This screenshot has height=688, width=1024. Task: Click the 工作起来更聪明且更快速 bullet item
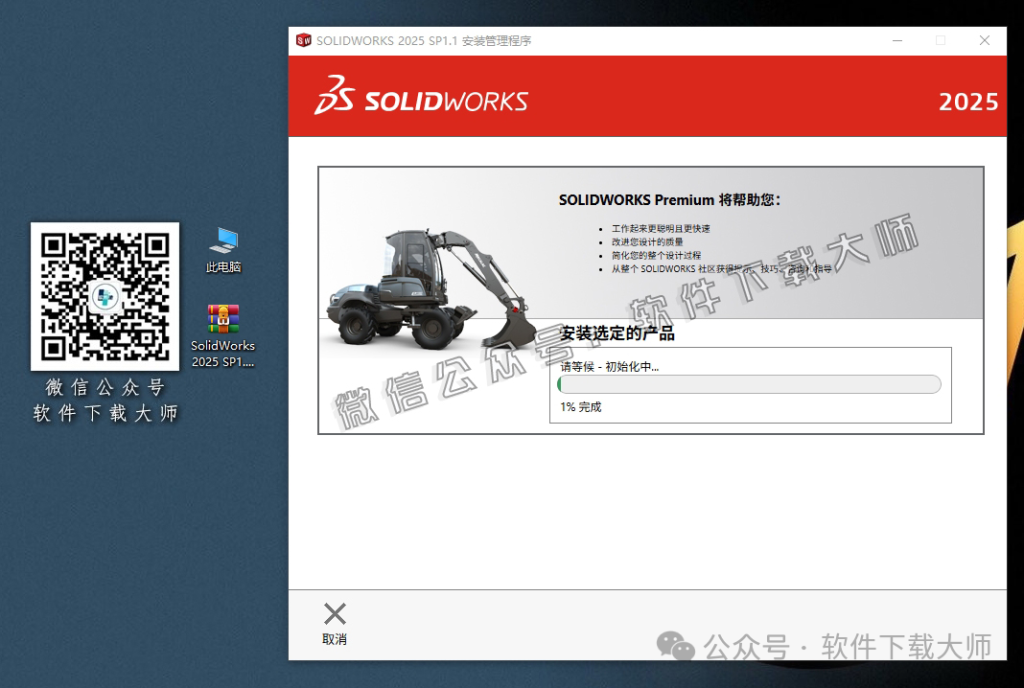click(x=662, y=228)
